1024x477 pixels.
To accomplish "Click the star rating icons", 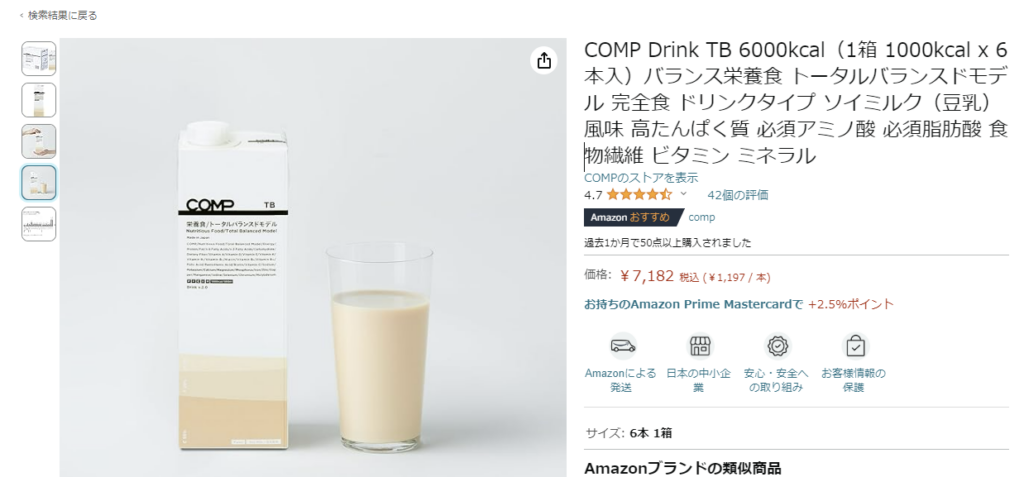I will coord(639,195).
